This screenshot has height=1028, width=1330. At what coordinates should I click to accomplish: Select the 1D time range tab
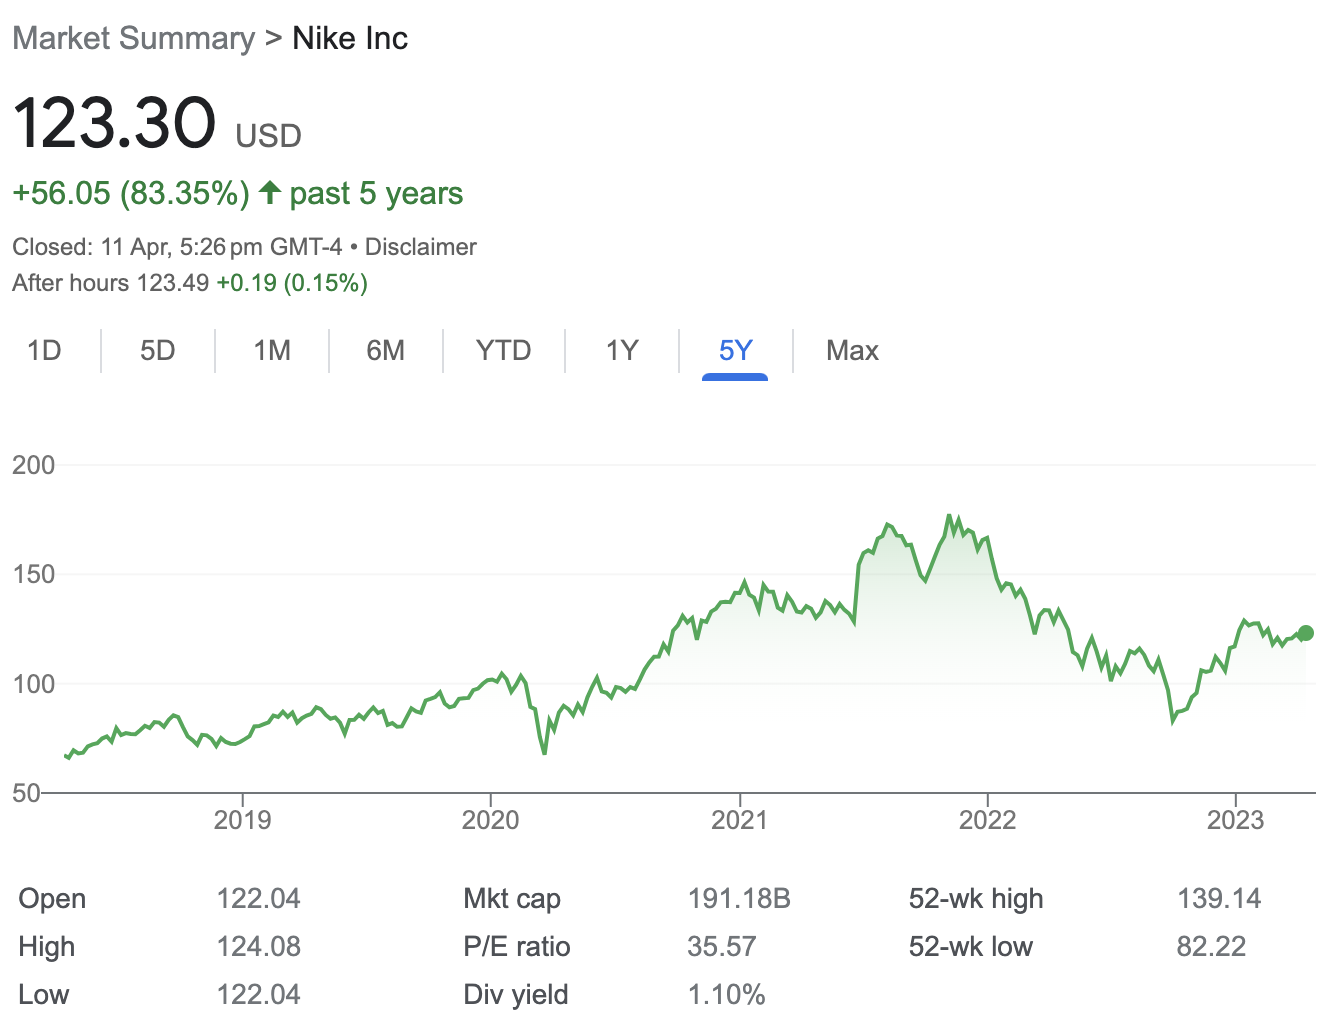[44, 351]
